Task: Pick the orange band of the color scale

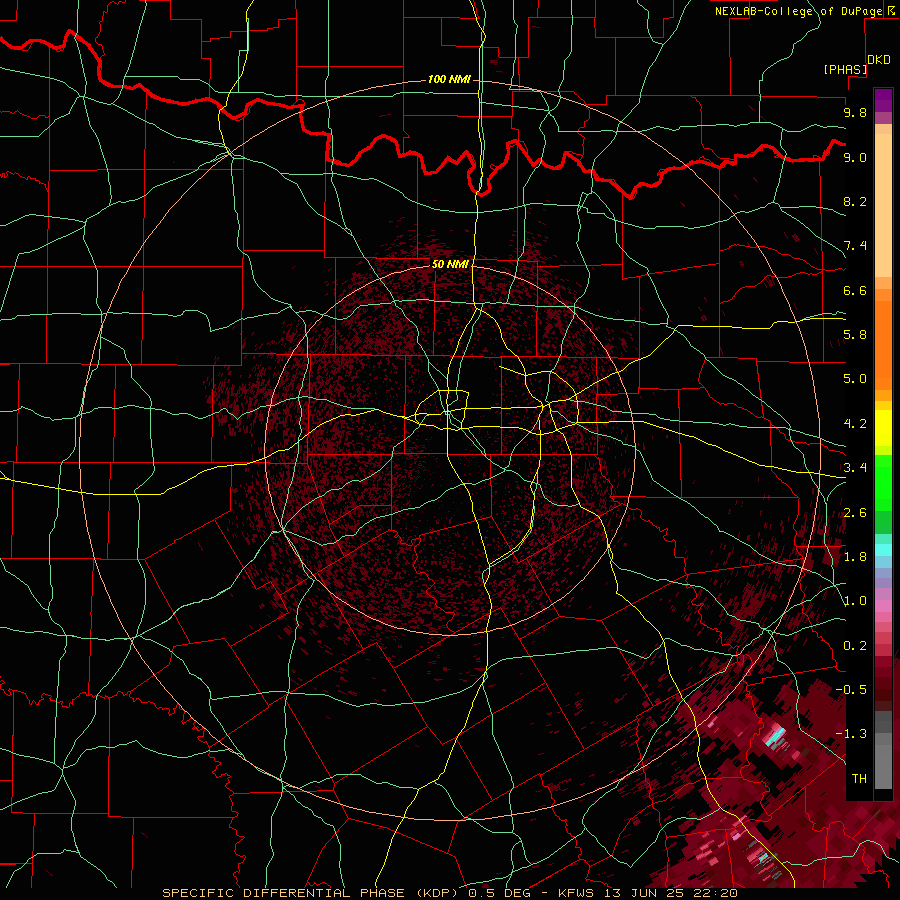Action: [883, 344]
